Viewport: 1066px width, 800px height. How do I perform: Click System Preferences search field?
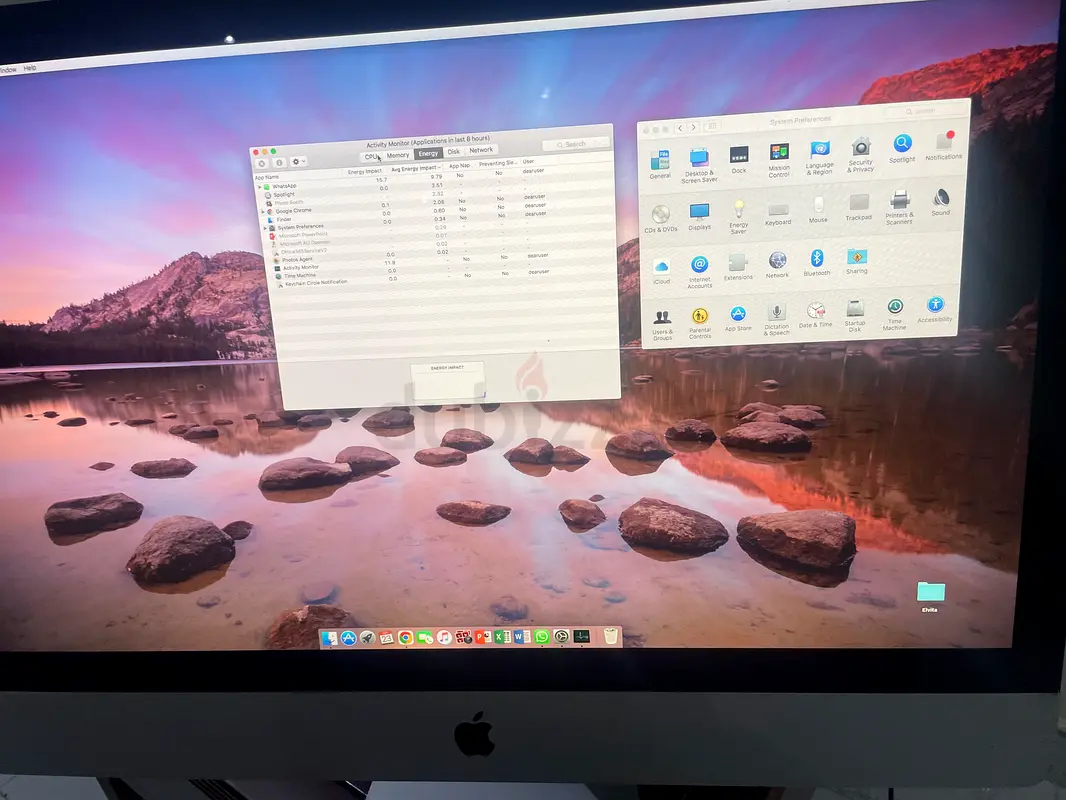point(926,111)
